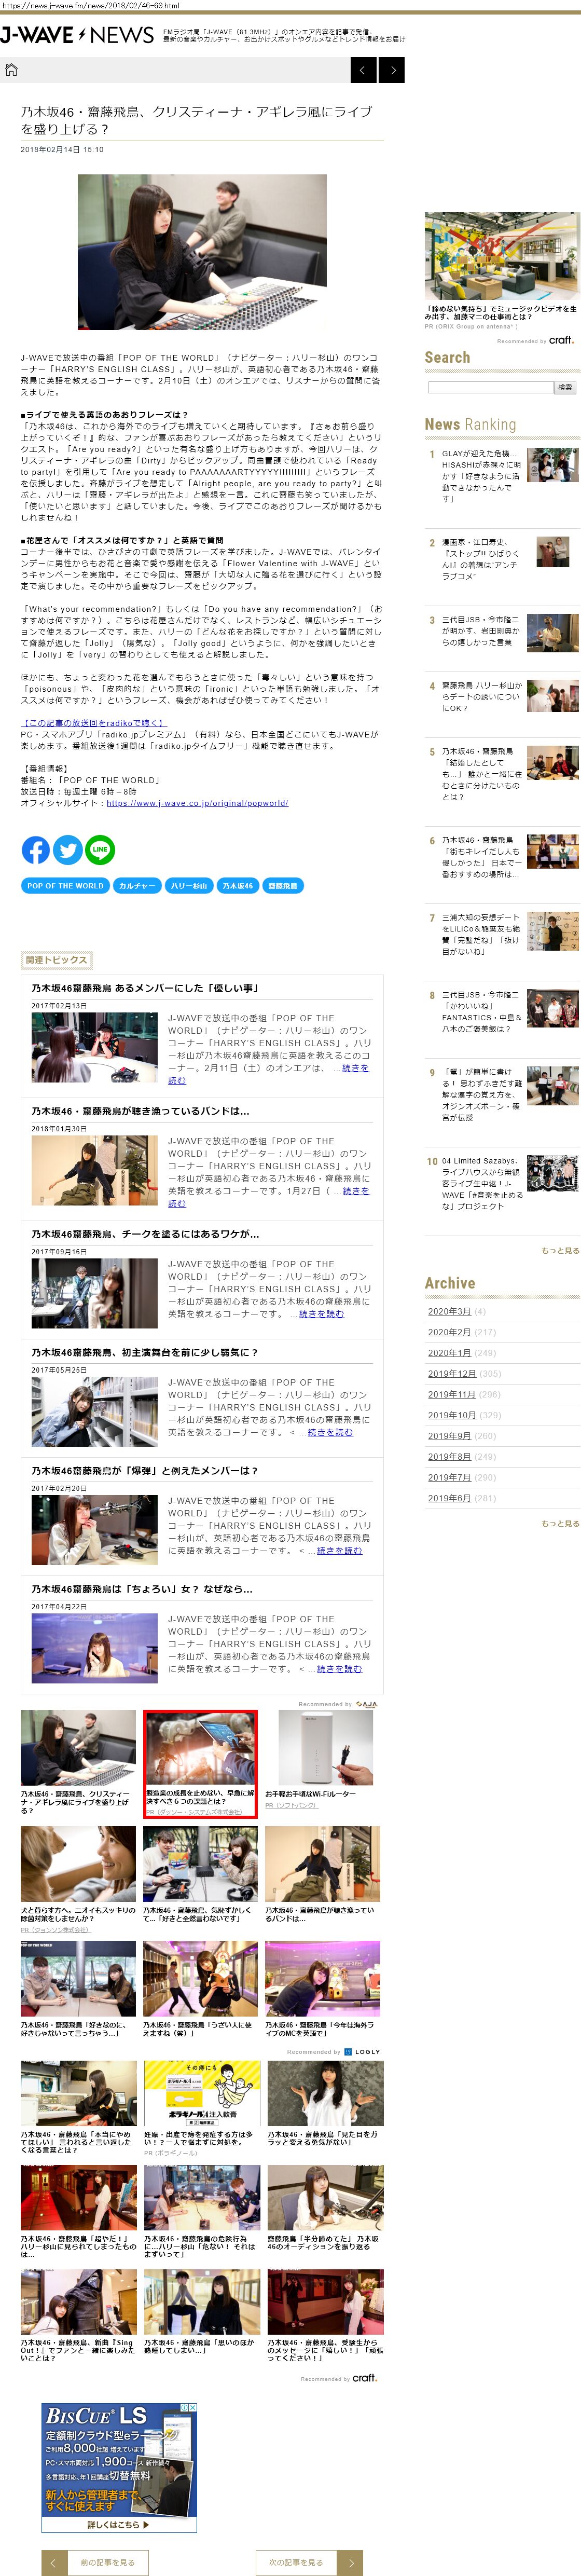This screenshot has height=2576, width=581.
Task: Click 次の記事を見る button at bottom
Action: (296, 2562)
